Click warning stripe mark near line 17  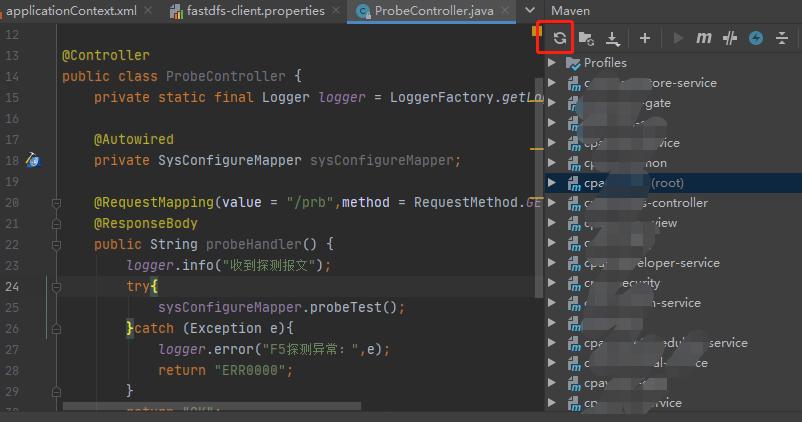tap(536, 149)
